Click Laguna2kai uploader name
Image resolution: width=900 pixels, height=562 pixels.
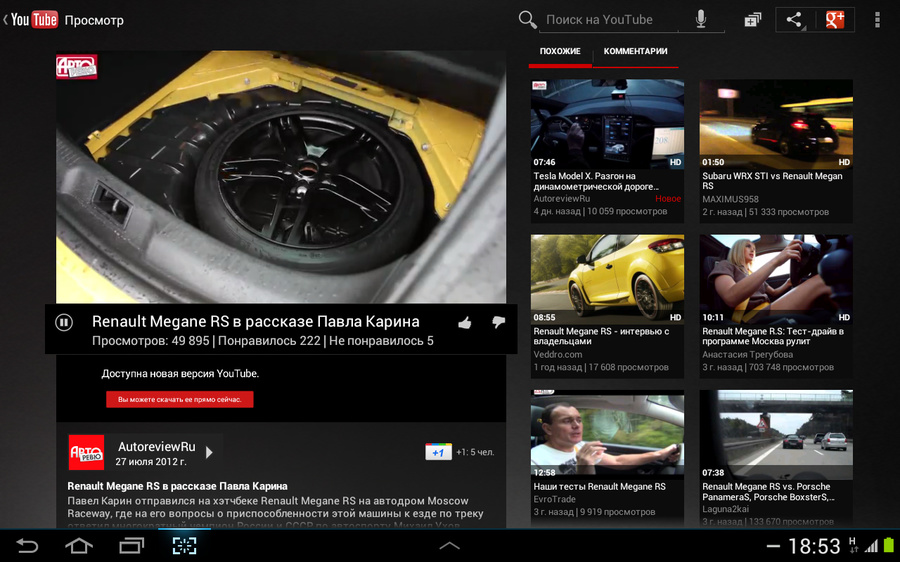click(726, 509)
